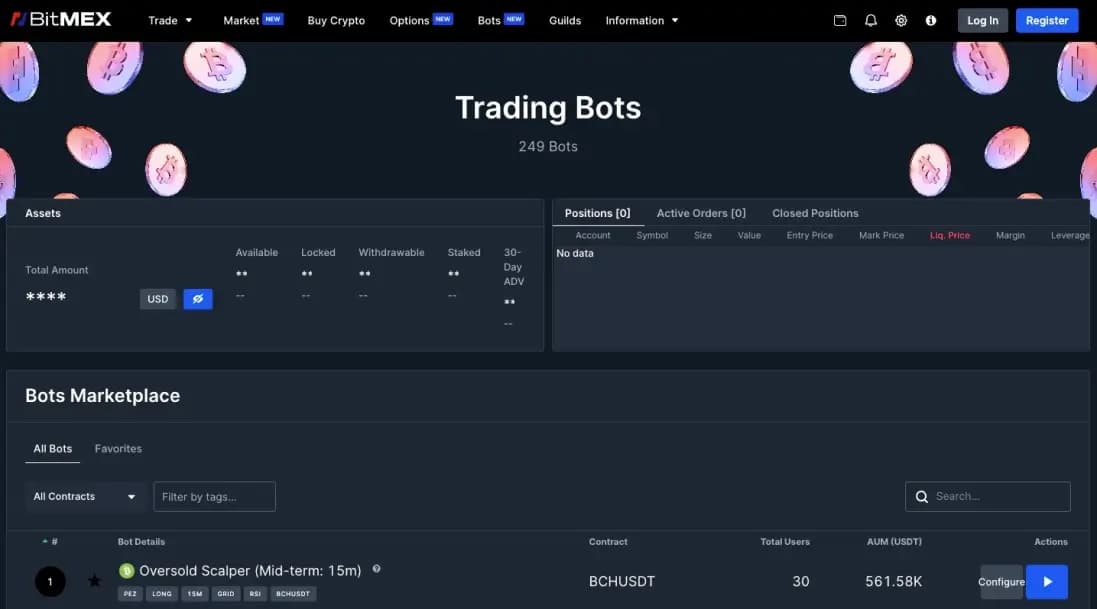Click the BitMEX logo
Viewport: 1097px width, 609px height.
[60, 18]
